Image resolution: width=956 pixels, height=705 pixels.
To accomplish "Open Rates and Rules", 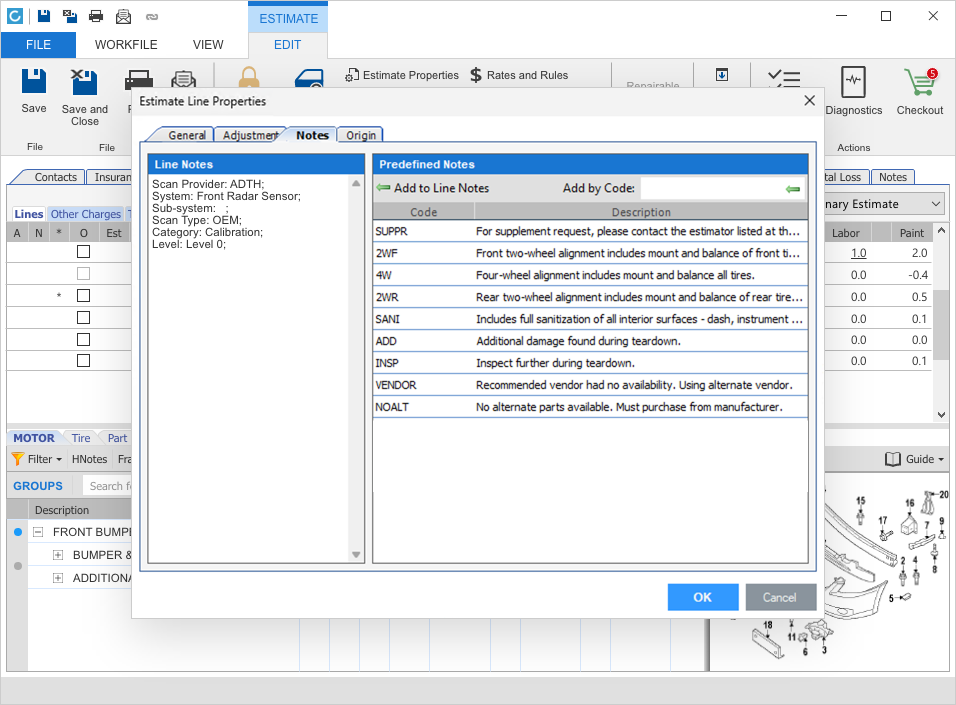I will [519, 75].
